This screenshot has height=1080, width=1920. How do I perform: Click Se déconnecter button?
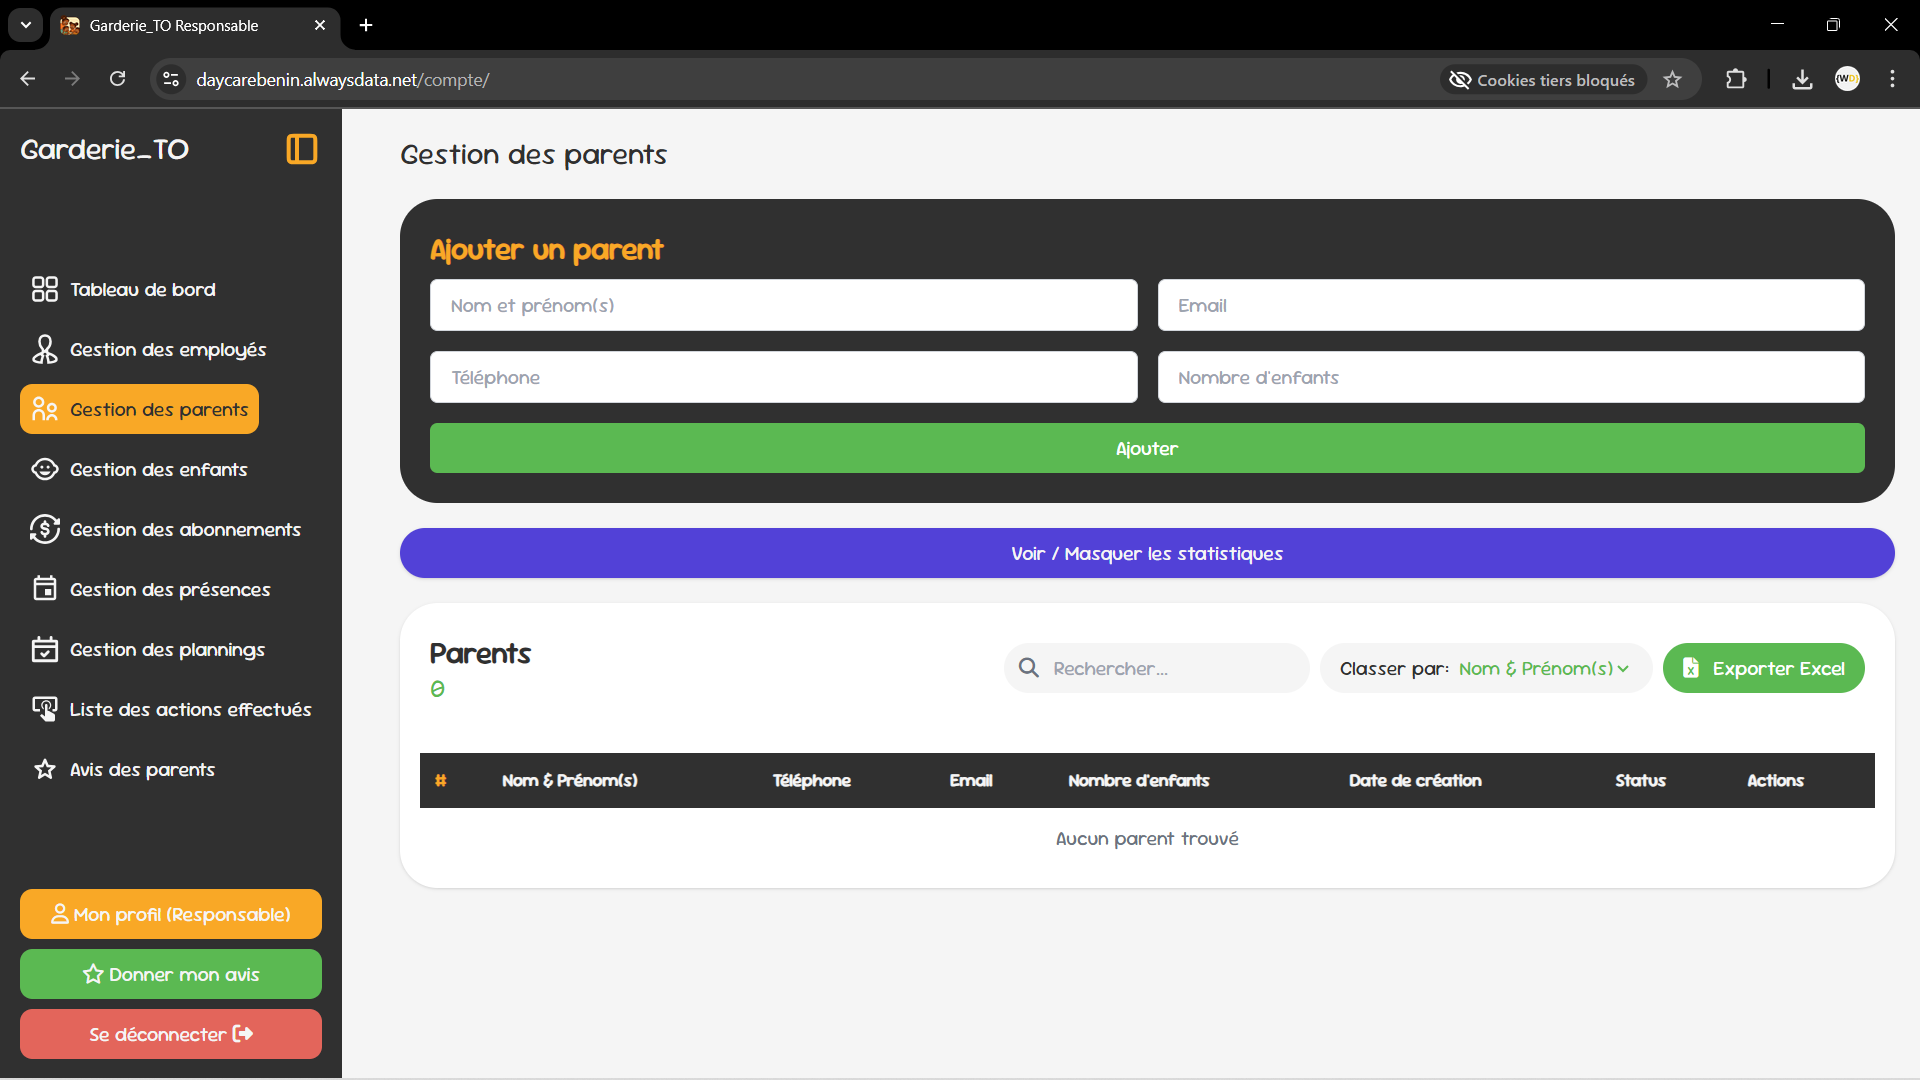pos(171,1034)
